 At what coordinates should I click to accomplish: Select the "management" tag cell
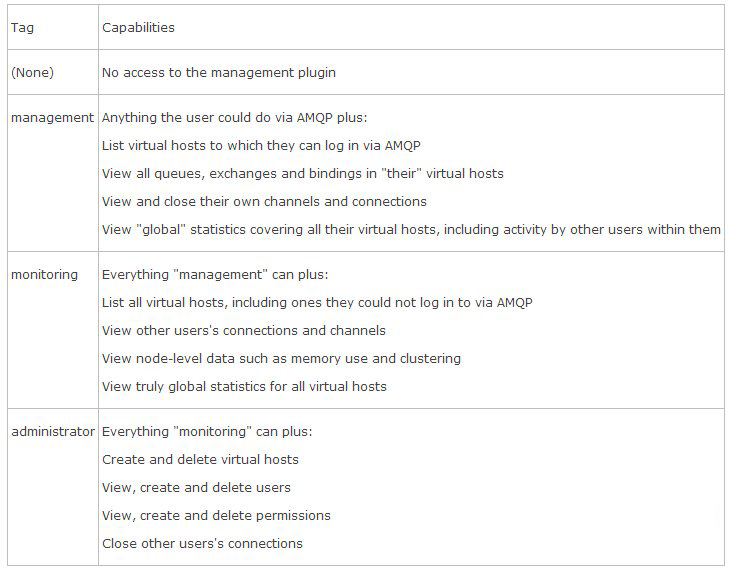click(52, 118)
